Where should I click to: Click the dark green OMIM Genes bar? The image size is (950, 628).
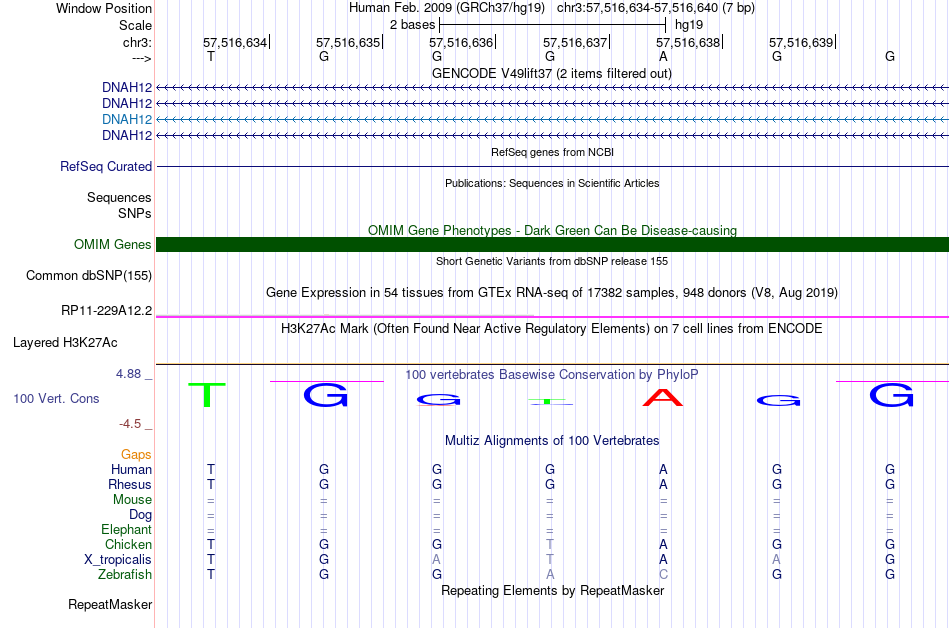552,244
